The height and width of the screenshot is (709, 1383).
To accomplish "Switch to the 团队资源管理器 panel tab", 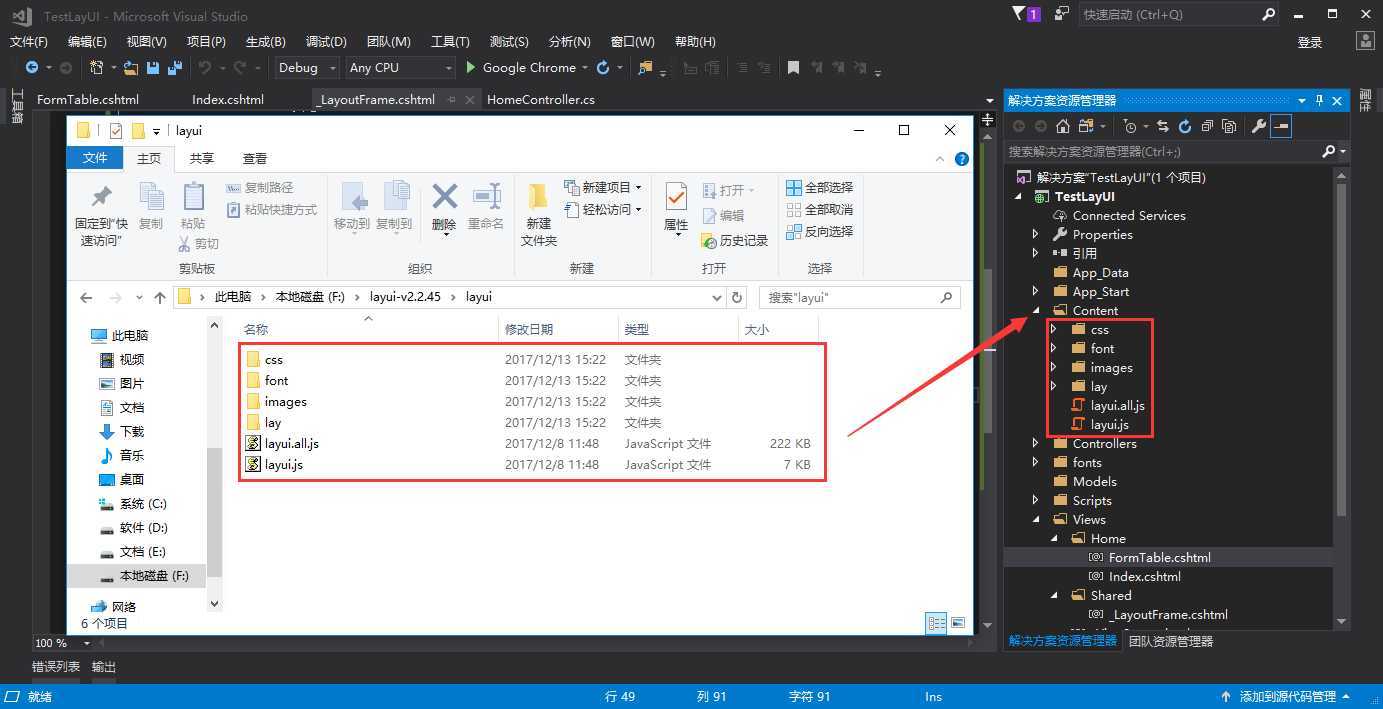I will [x=1171, y=641].
